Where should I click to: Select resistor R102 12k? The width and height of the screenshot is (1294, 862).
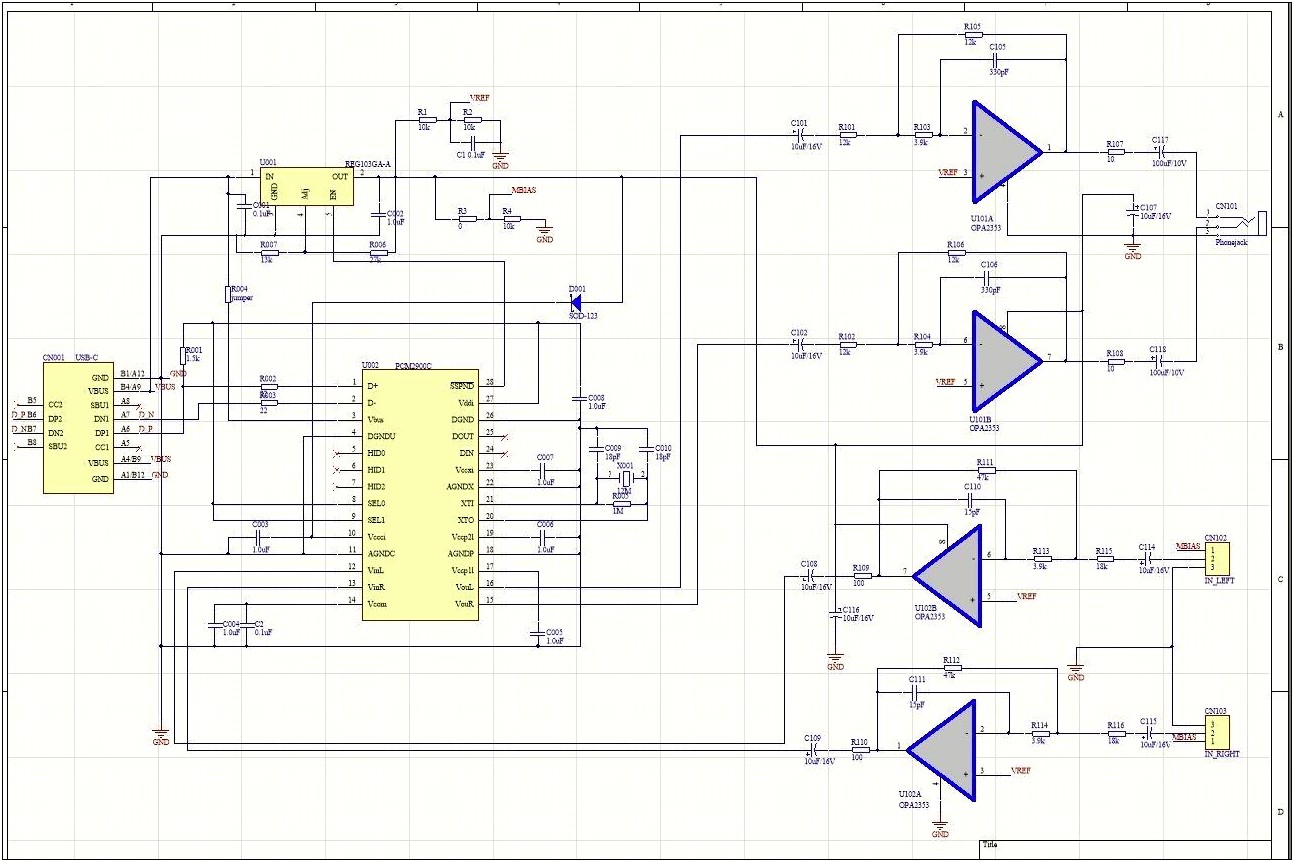coord(848,344)
